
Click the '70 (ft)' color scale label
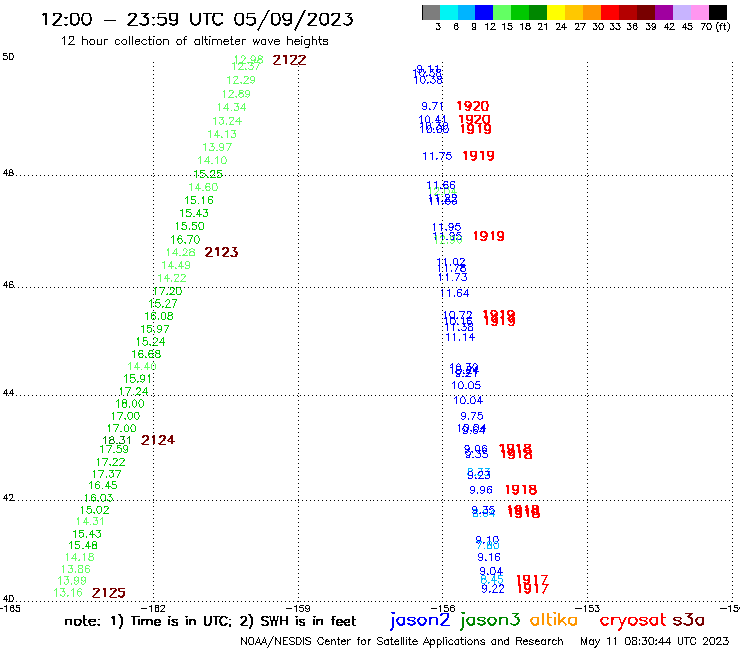715,26
